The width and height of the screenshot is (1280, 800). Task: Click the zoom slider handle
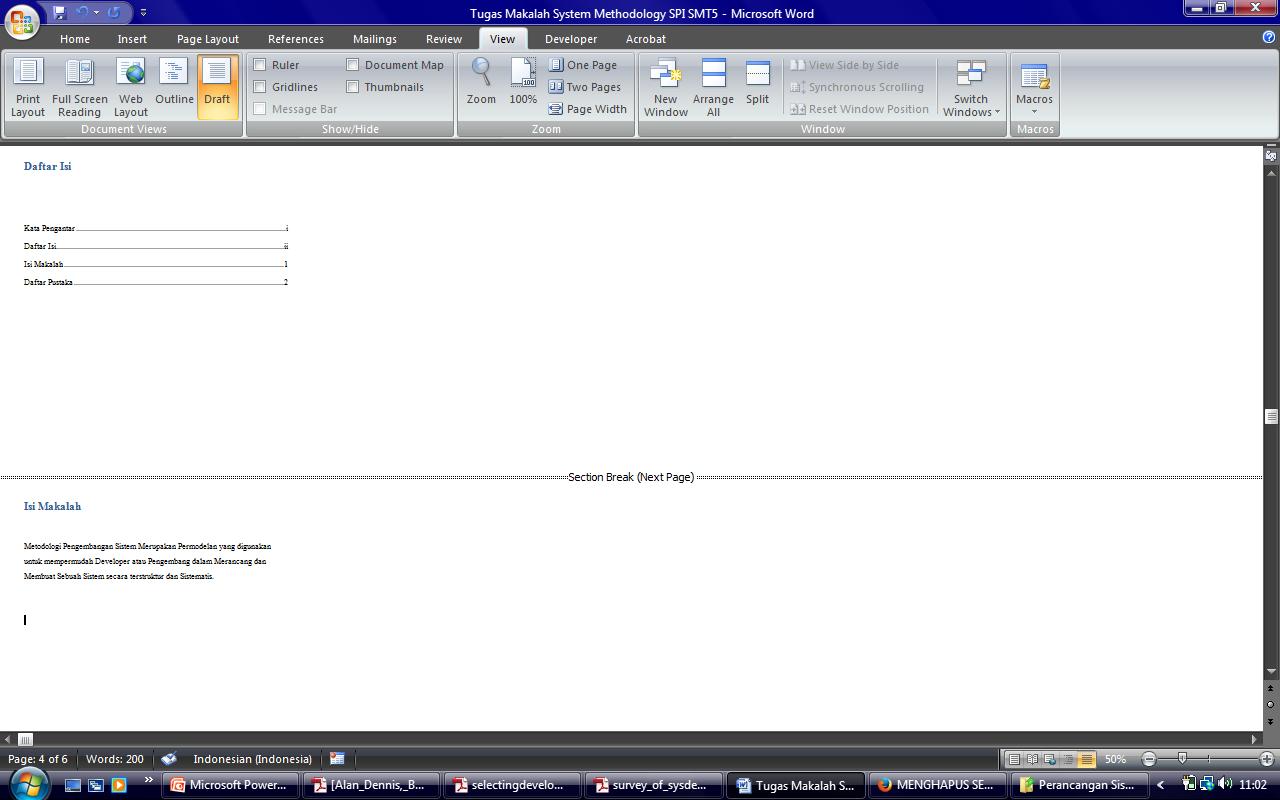coord(1182,759)
